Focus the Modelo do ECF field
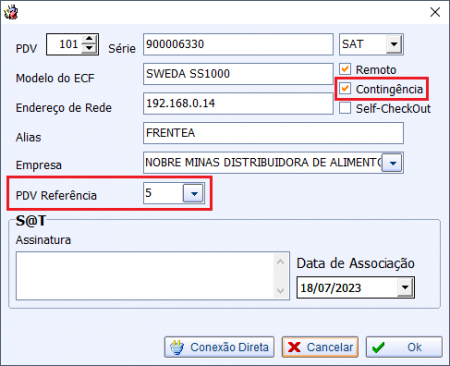 pyautogui.click(x=238, y=74)
